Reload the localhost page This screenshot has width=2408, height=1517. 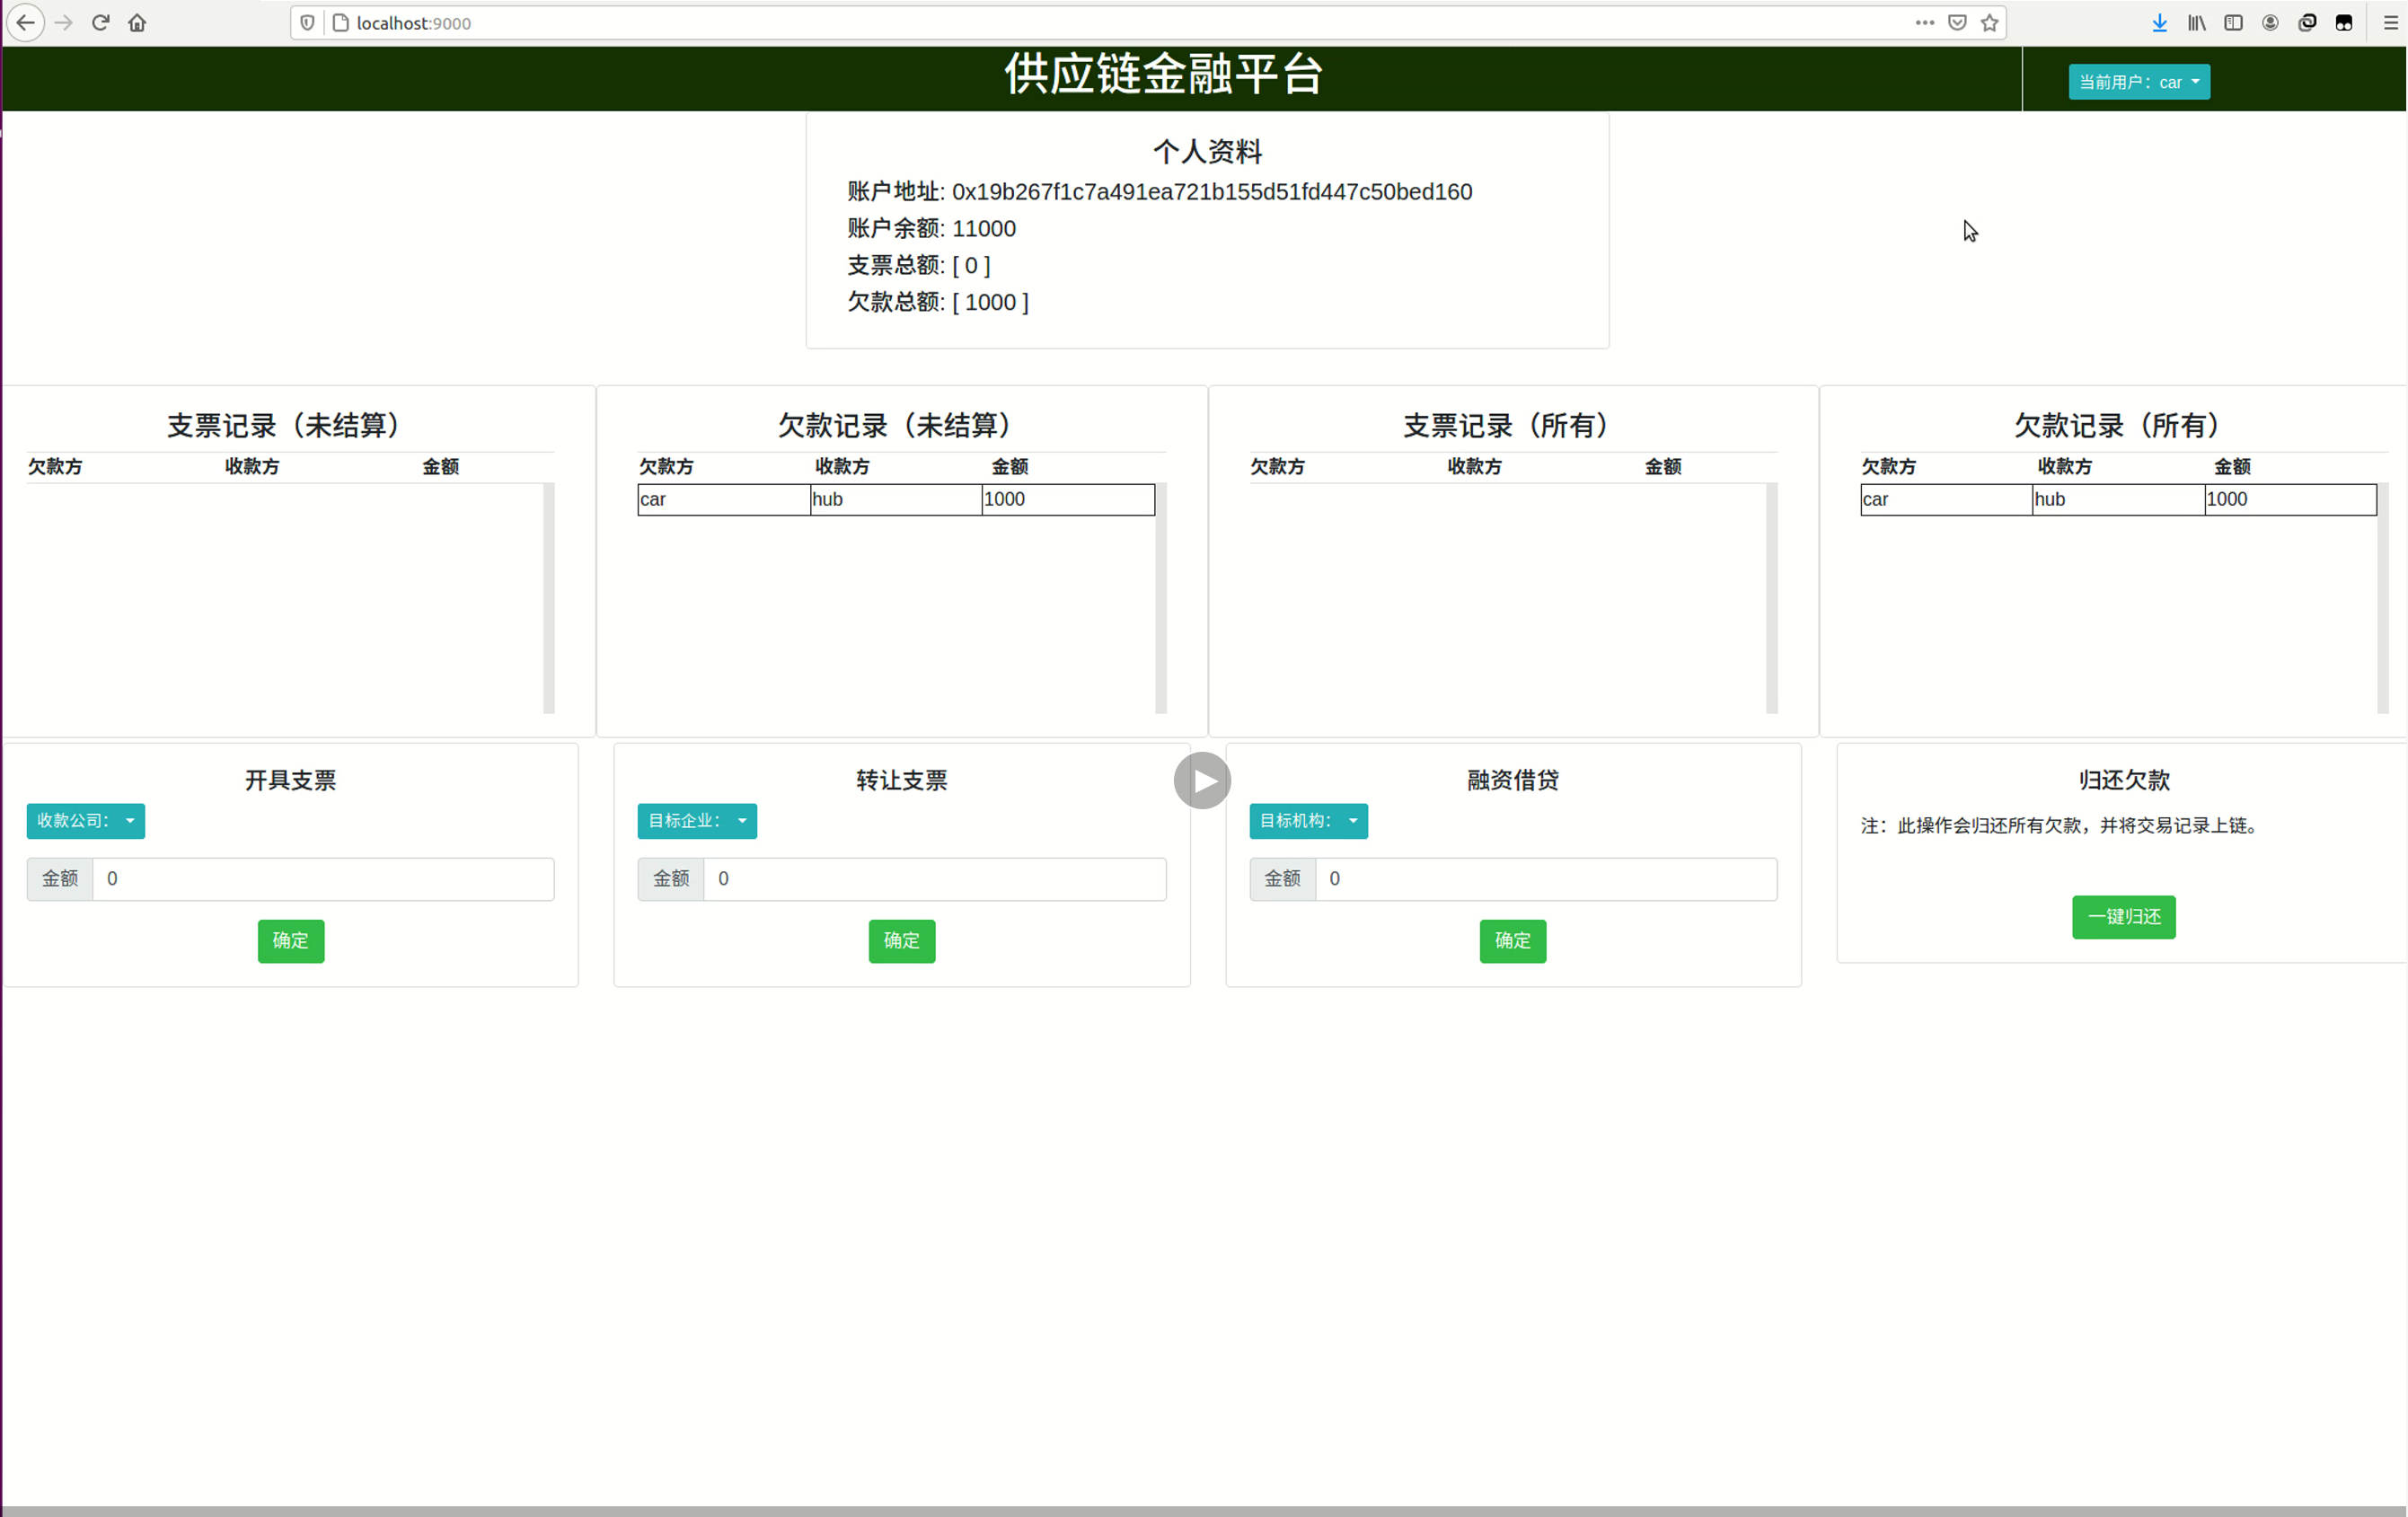point(100,22)
